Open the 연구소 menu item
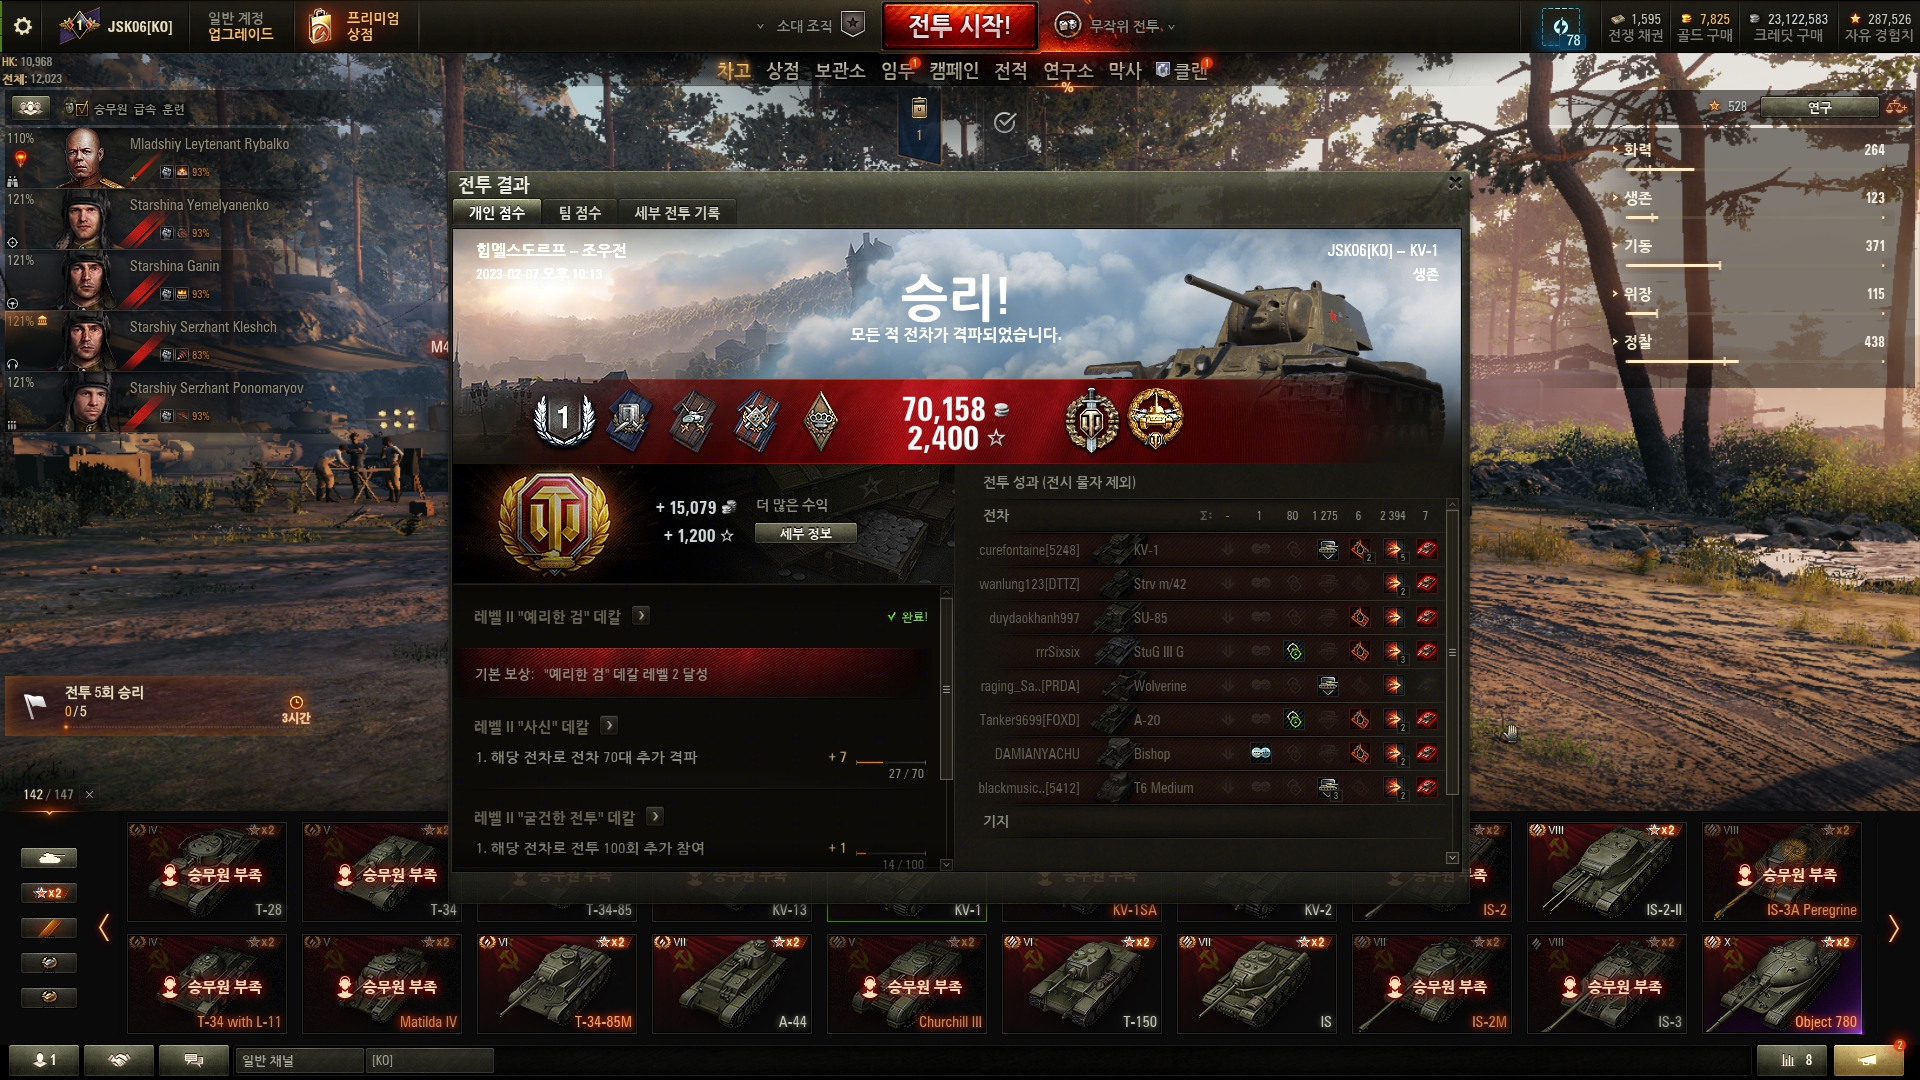The height and width of the screenshot is (1080, 1920). pyautogui.click(x=1068, y=71)
